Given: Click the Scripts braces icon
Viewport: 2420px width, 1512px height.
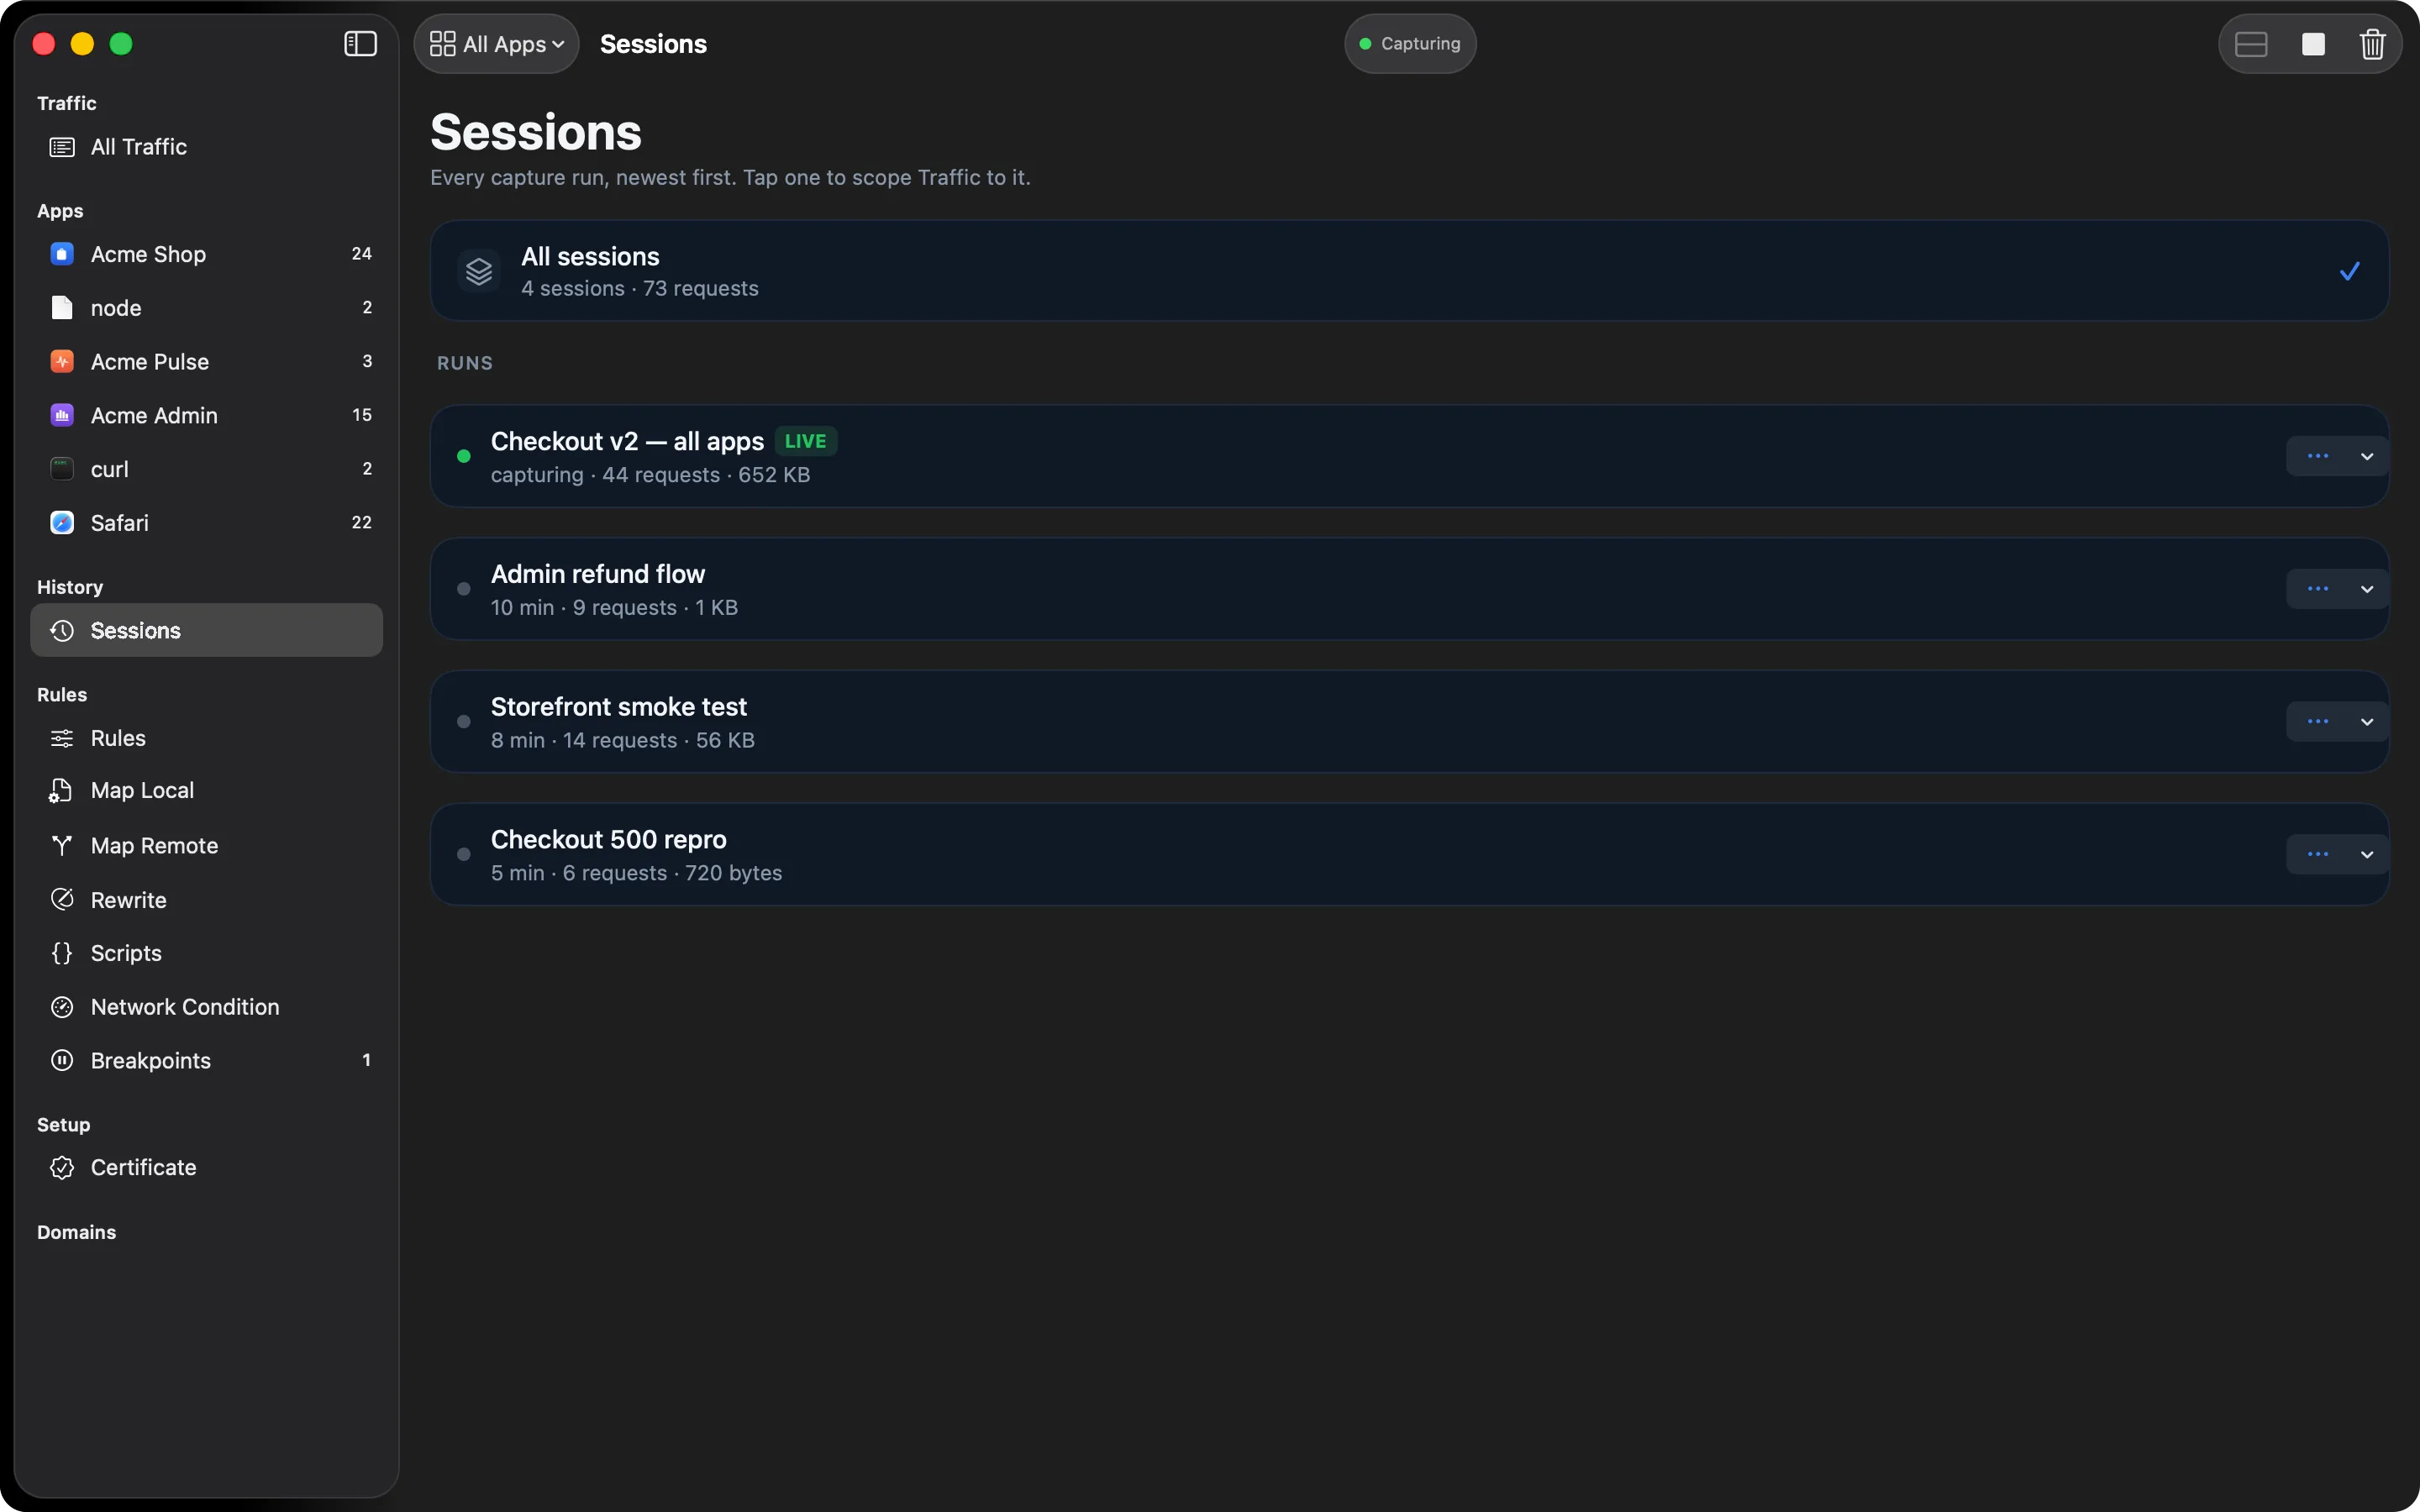Looking at the screenshot, I should [62, 953].
